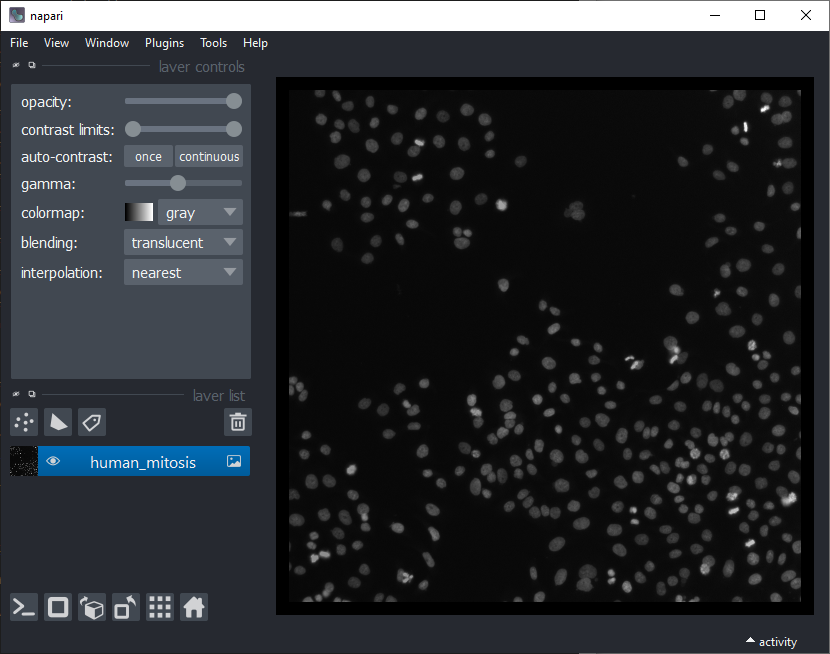The width and height of the screenshot is (830, 654).
Task: Transpose dimensions icon
Action: pyautogui.click(x=126, y=607)
